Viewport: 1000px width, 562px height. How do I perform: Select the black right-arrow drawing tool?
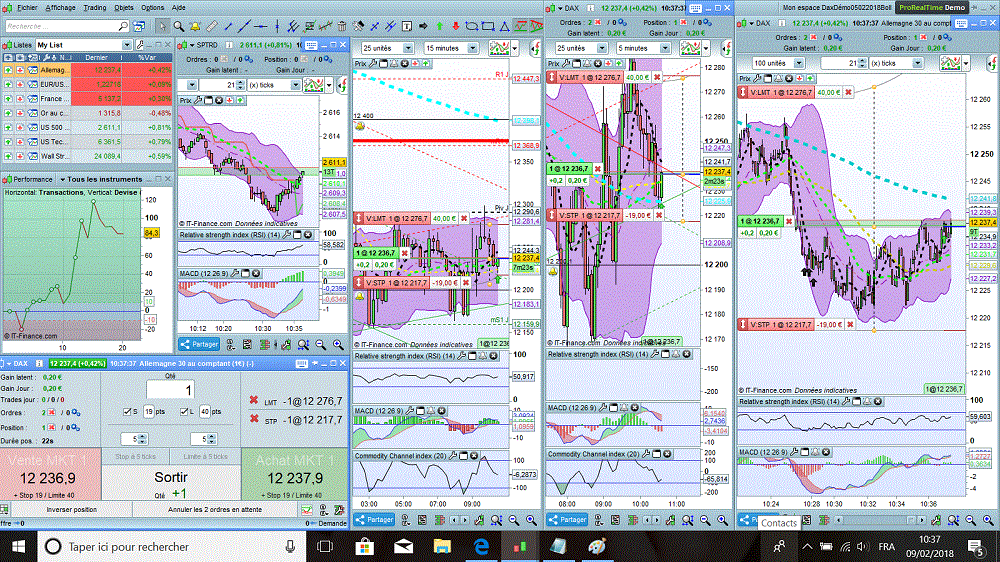(x=423, y=26)
